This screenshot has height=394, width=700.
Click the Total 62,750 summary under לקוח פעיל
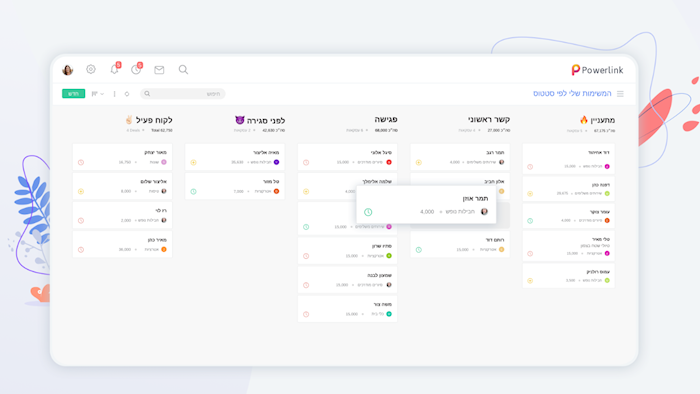tap(162, 130)
